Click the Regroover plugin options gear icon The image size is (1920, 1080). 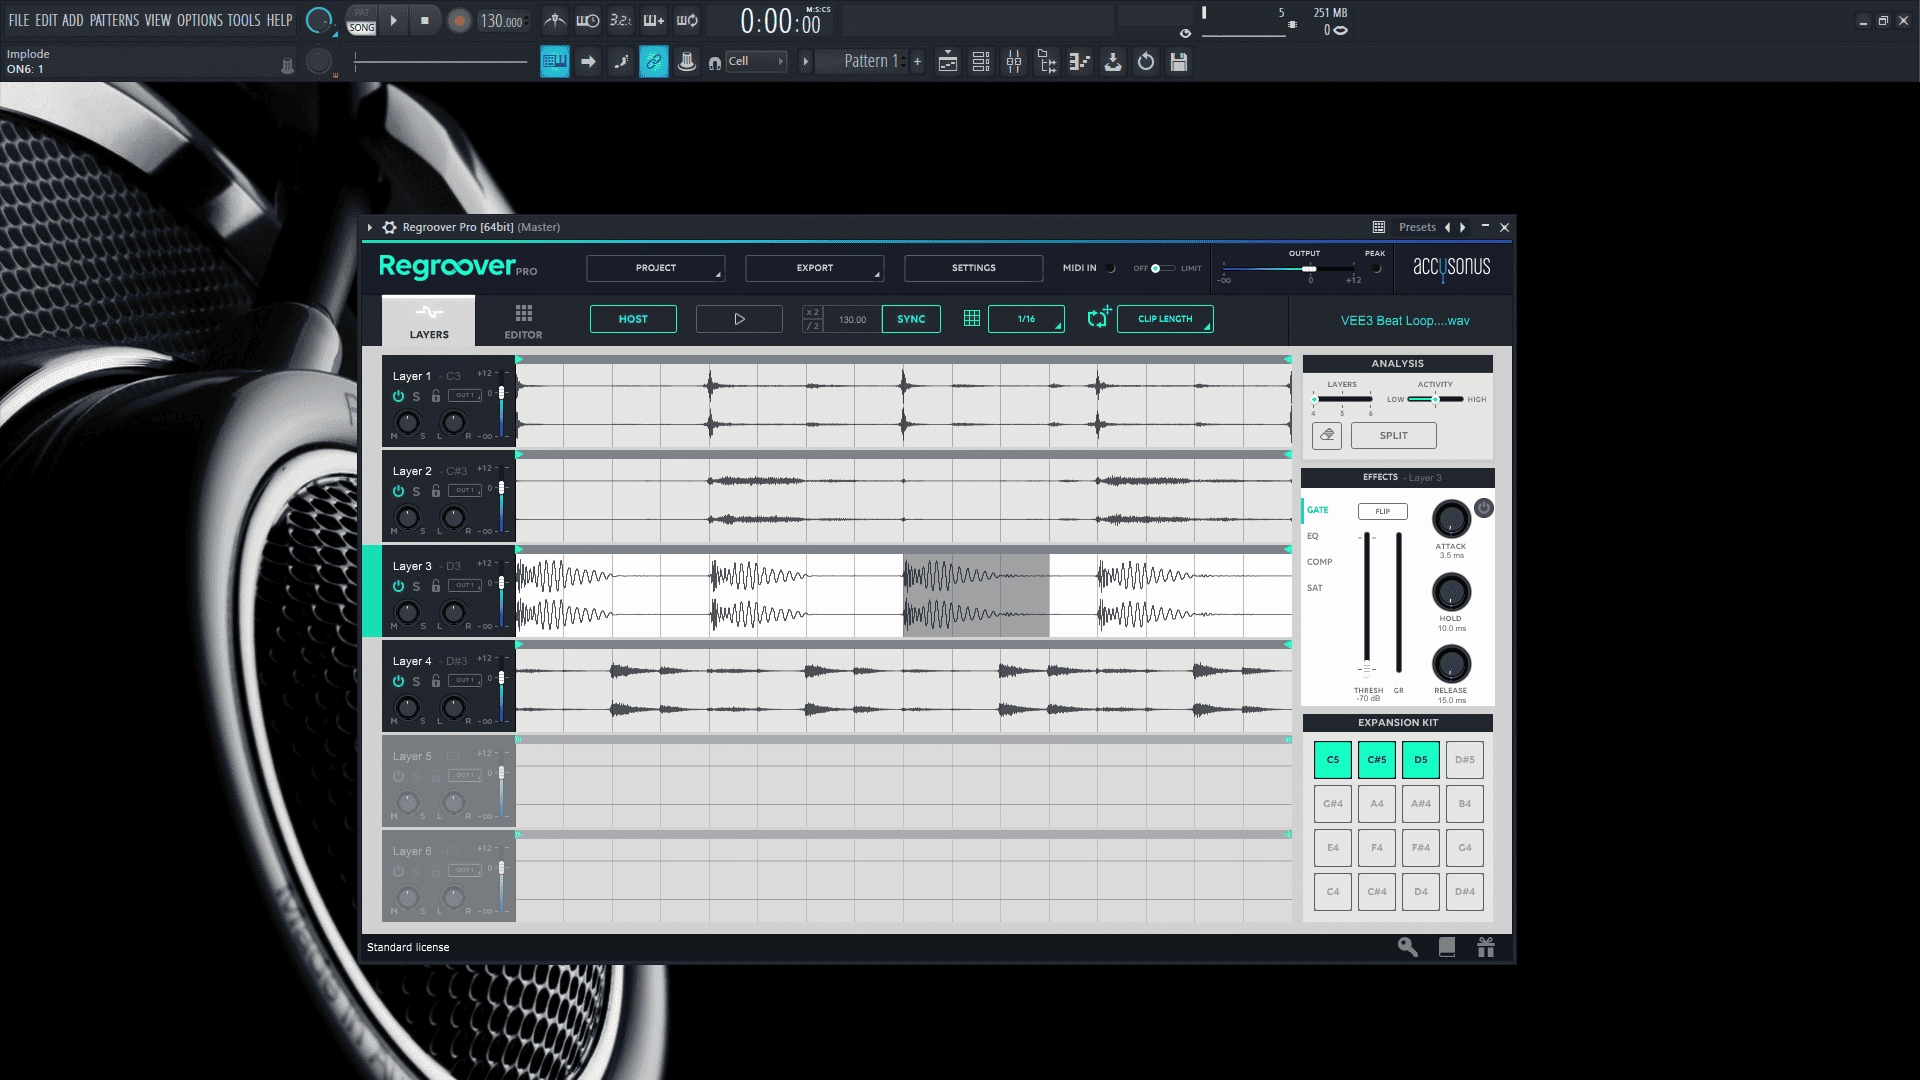(x=390, y=227)
